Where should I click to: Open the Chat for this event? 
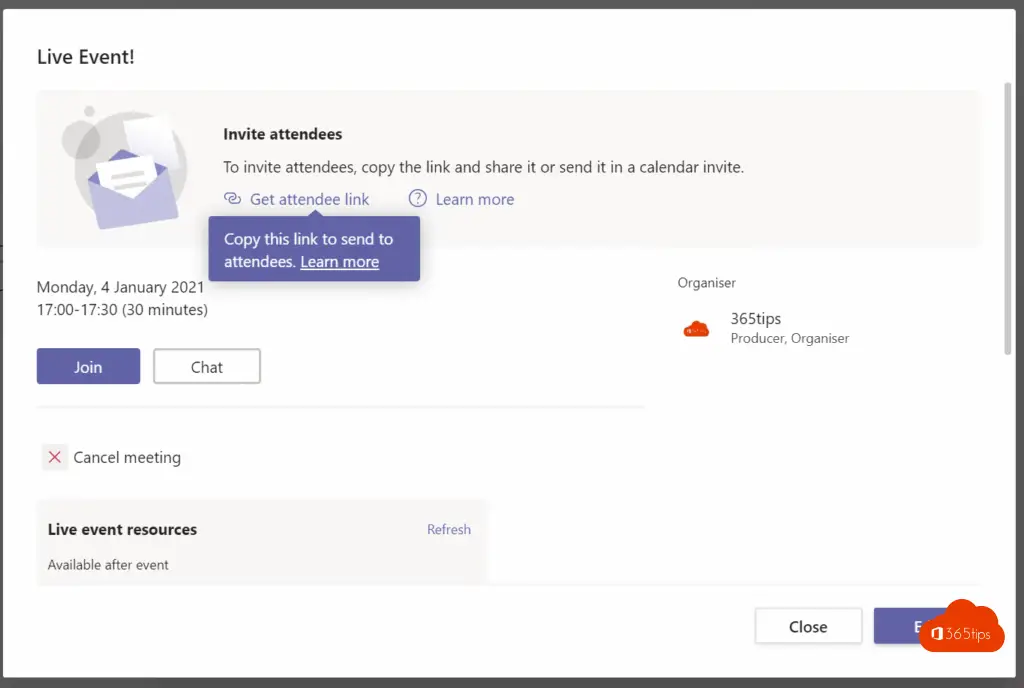coord(207,367)
